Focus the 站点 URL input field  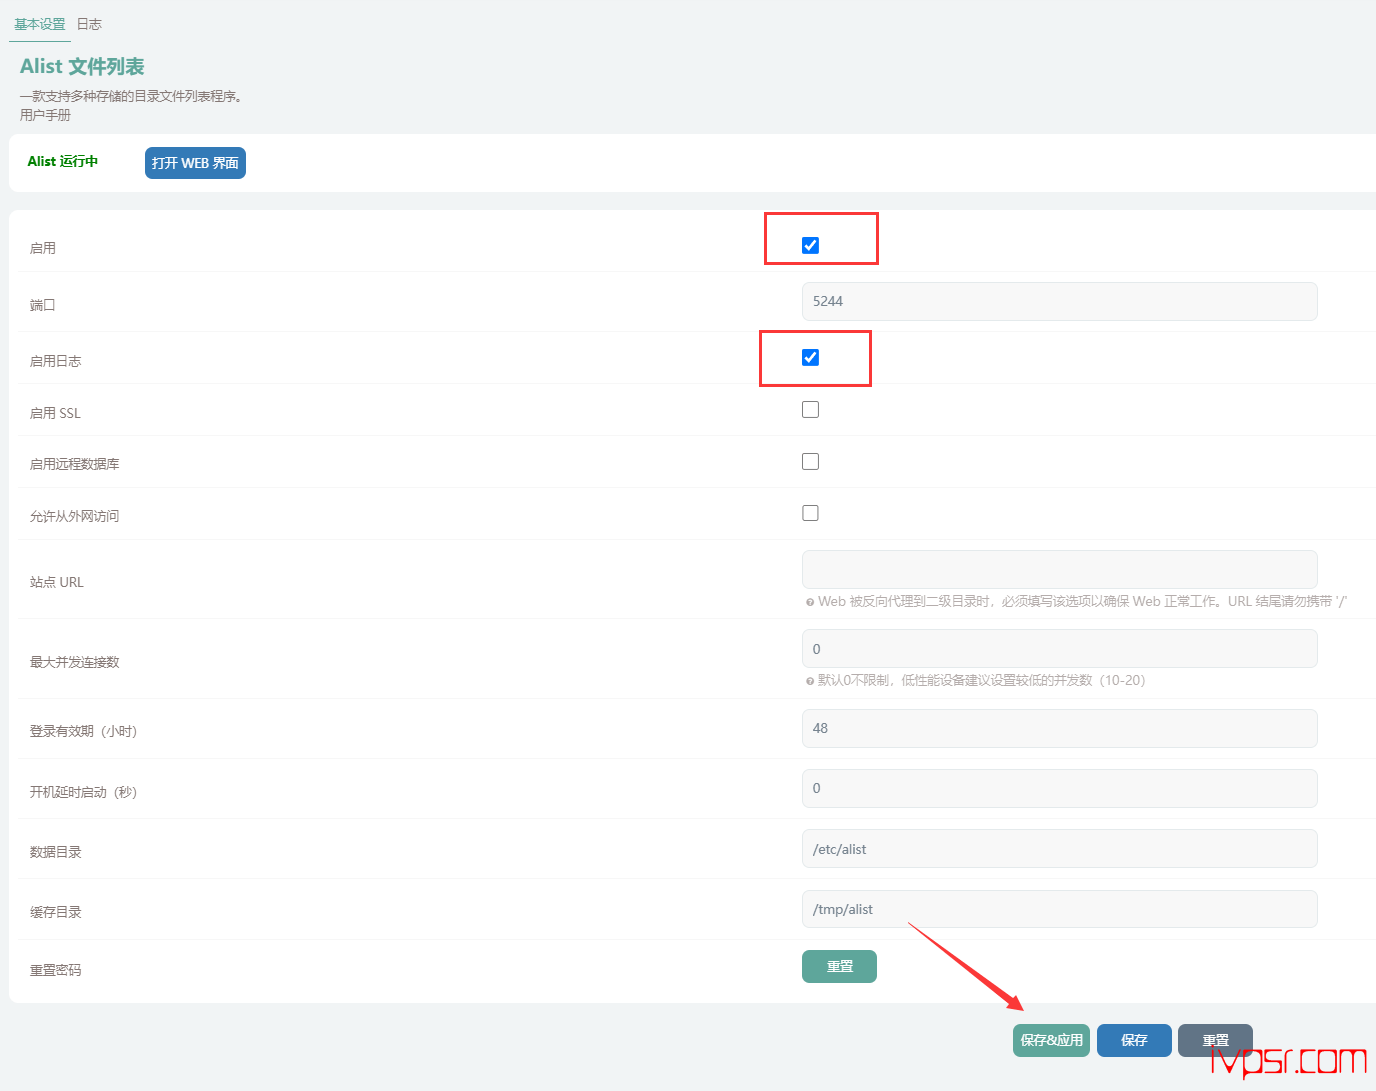coord(1059,569)
